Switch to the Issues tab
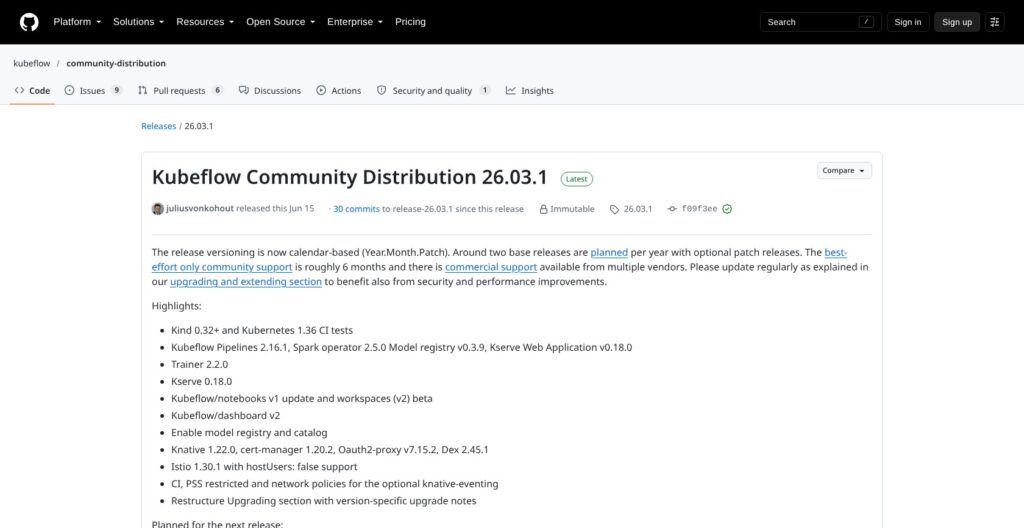Viewport: 1024px width, 528px height. [x=93, y=91]
